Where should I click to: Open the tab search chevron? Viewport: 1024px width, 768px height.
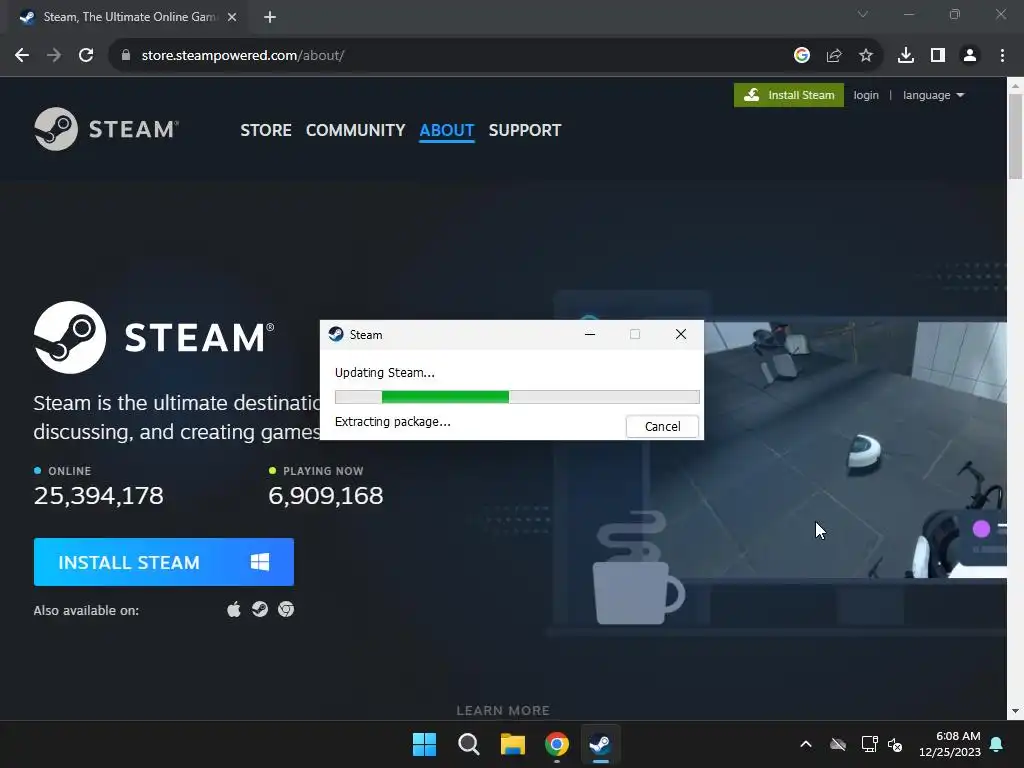tap(863, 14)
